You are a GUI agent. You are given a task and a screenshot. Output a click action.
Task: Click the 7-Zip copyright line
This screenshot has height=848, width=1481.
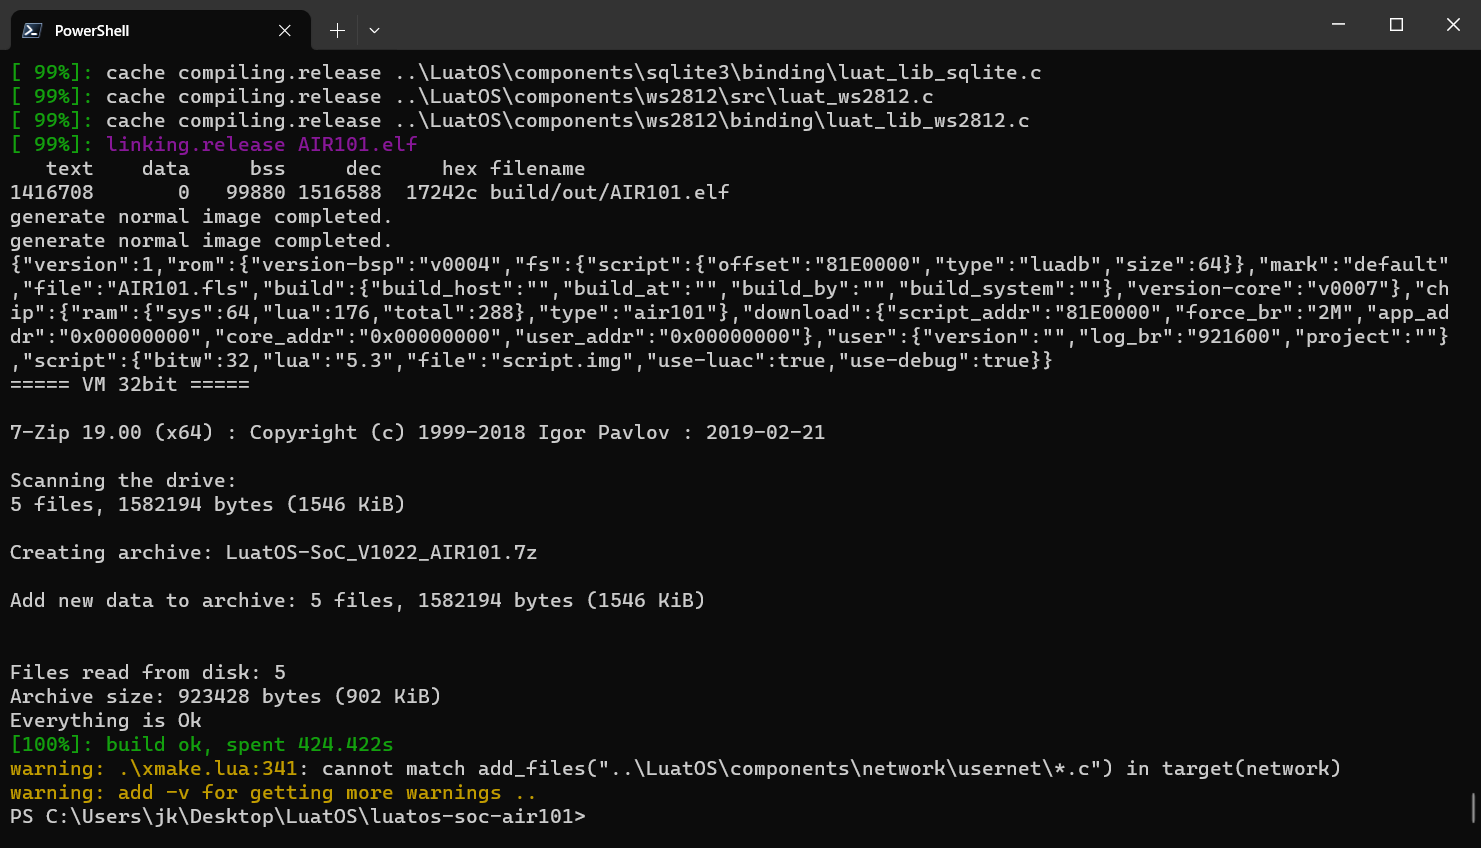pyautogui.click(x=416, y=432)
